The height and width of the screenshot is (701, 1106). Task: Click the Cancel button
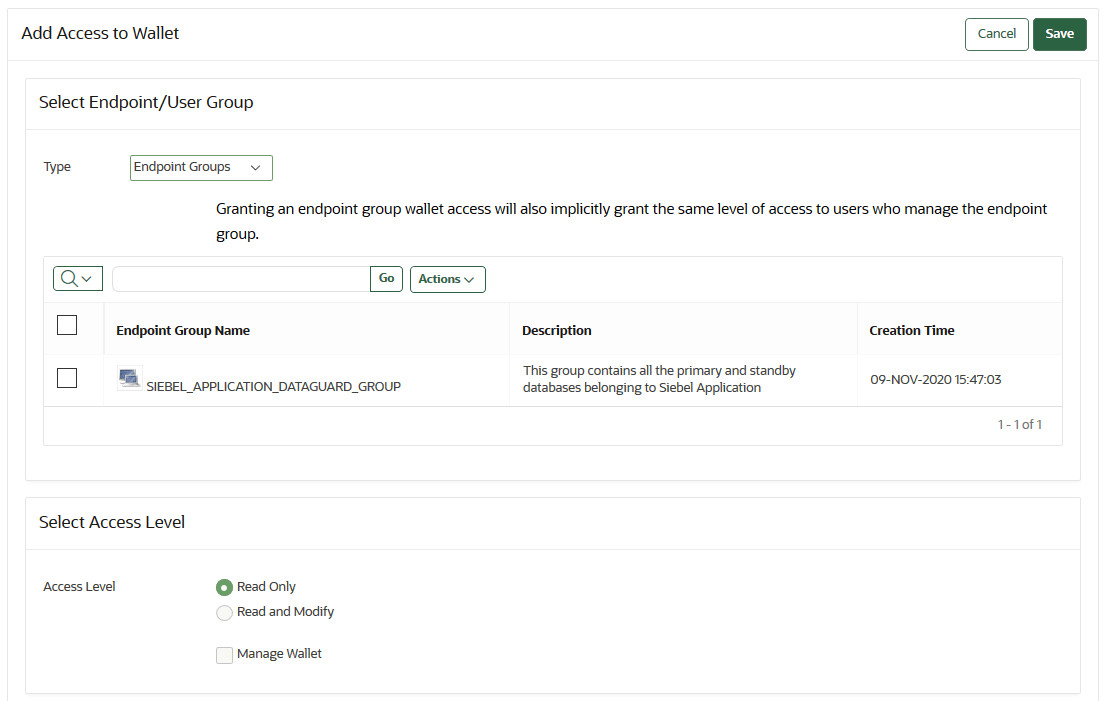click(x=996, y=33)
